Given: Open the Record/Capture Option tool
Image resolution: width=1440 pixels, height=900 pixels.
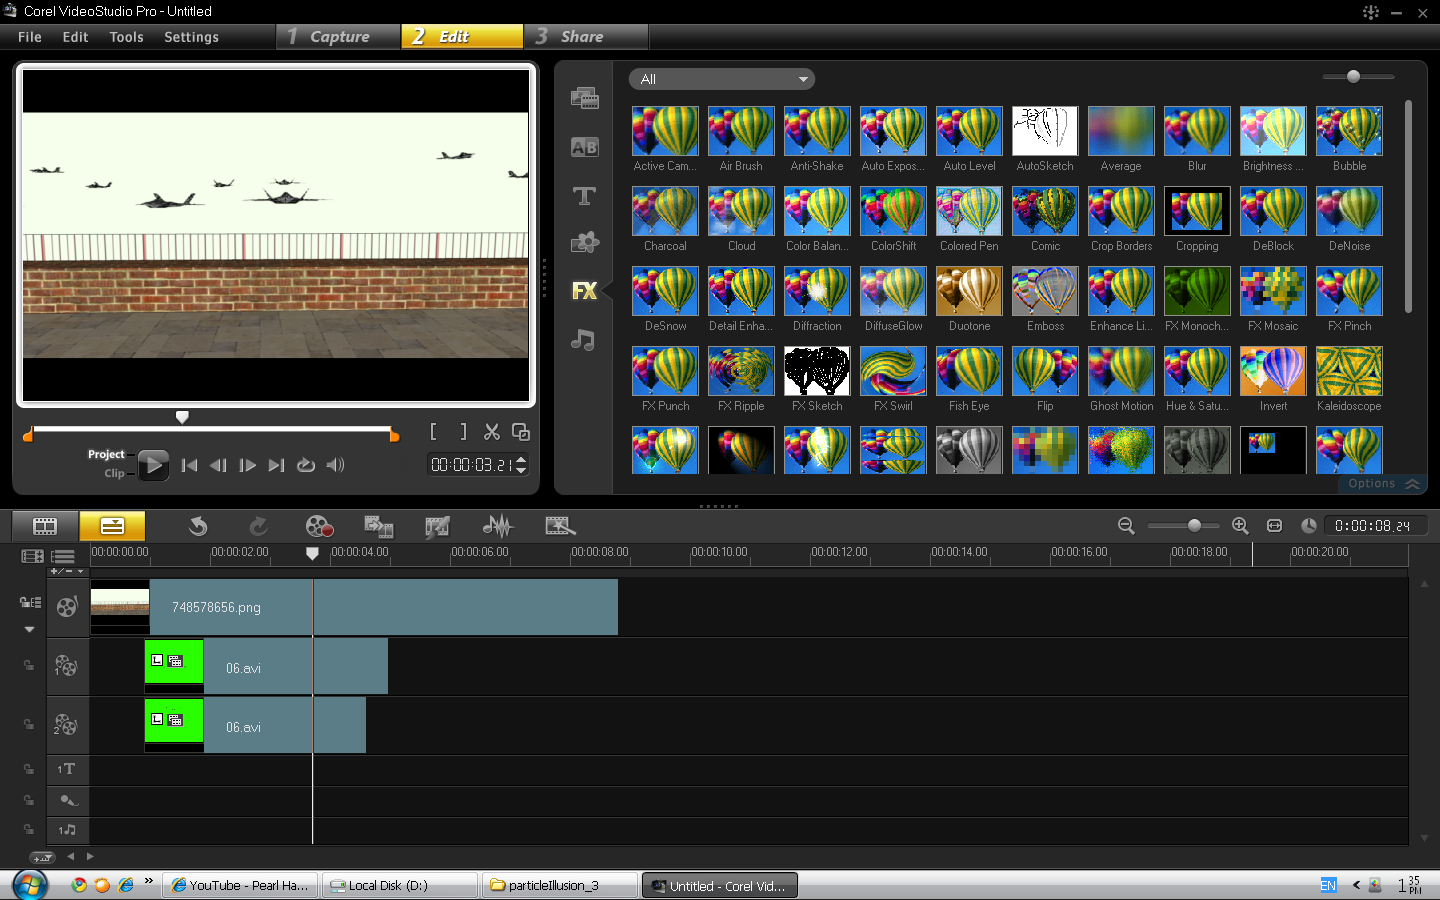Looking at the screenshot, I should click(x=319, y=526).
